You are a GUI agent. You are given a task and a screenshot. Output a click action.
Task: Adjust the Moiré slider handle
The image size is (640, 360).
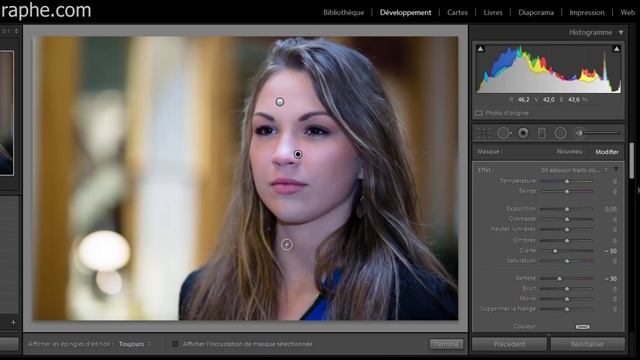coord(567,299)
